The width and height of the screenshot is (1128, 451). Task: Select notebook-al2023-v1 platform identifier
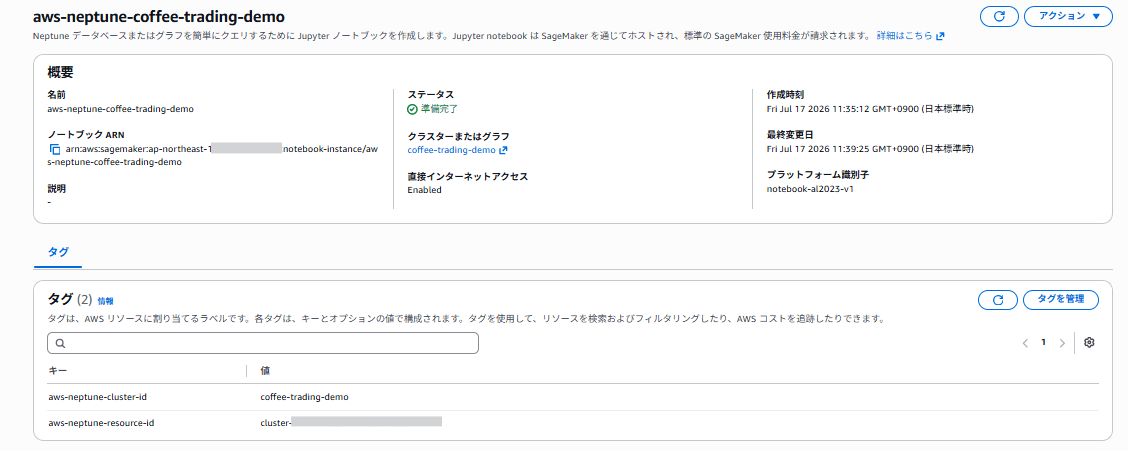point(810,189)
